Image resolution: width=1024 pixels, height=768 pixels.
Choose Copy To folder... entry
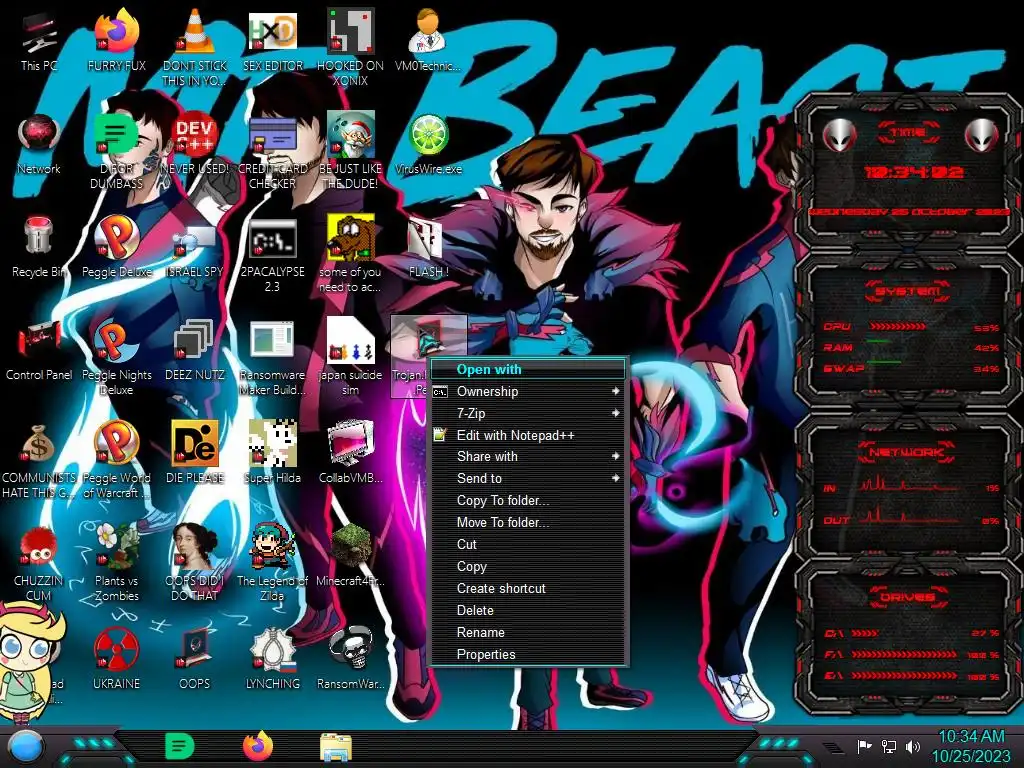pyautogui.click(x=528, y=501)
